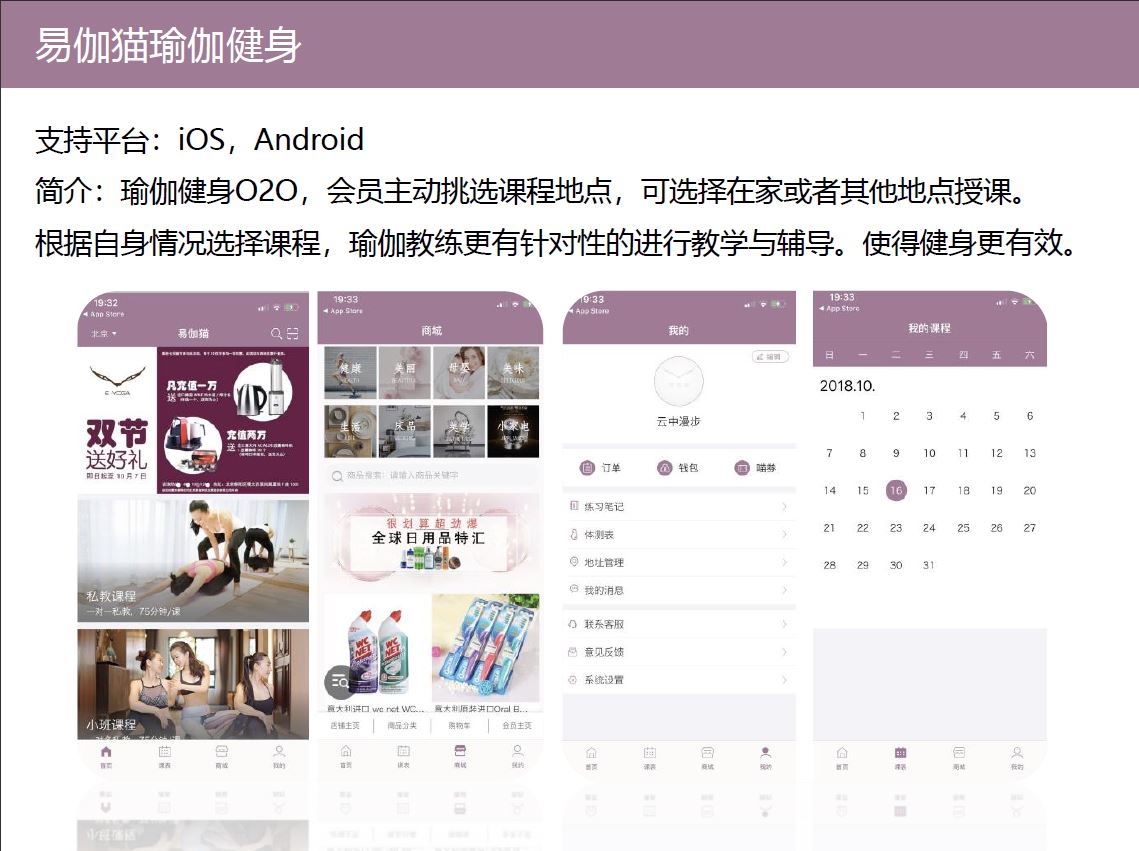
Task: Tap the 联系客服 headset icon
Action: (573, 624)
